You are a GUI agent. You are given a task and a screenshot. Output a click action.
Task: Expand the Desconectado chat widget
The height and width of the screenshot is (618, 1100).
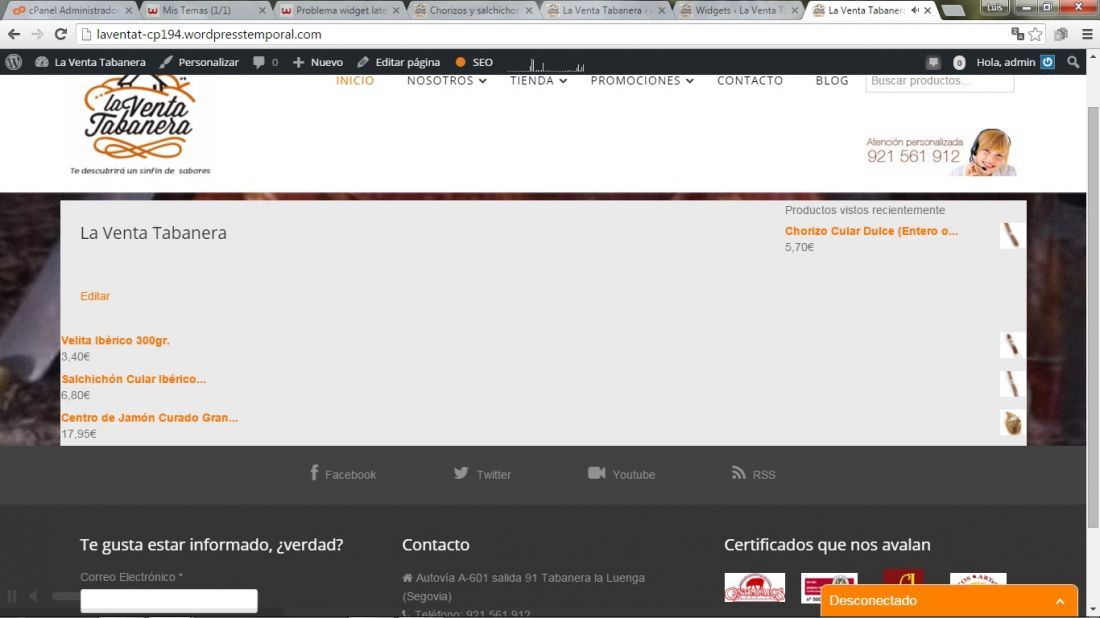pyautogui.click(x=948, y=600)
